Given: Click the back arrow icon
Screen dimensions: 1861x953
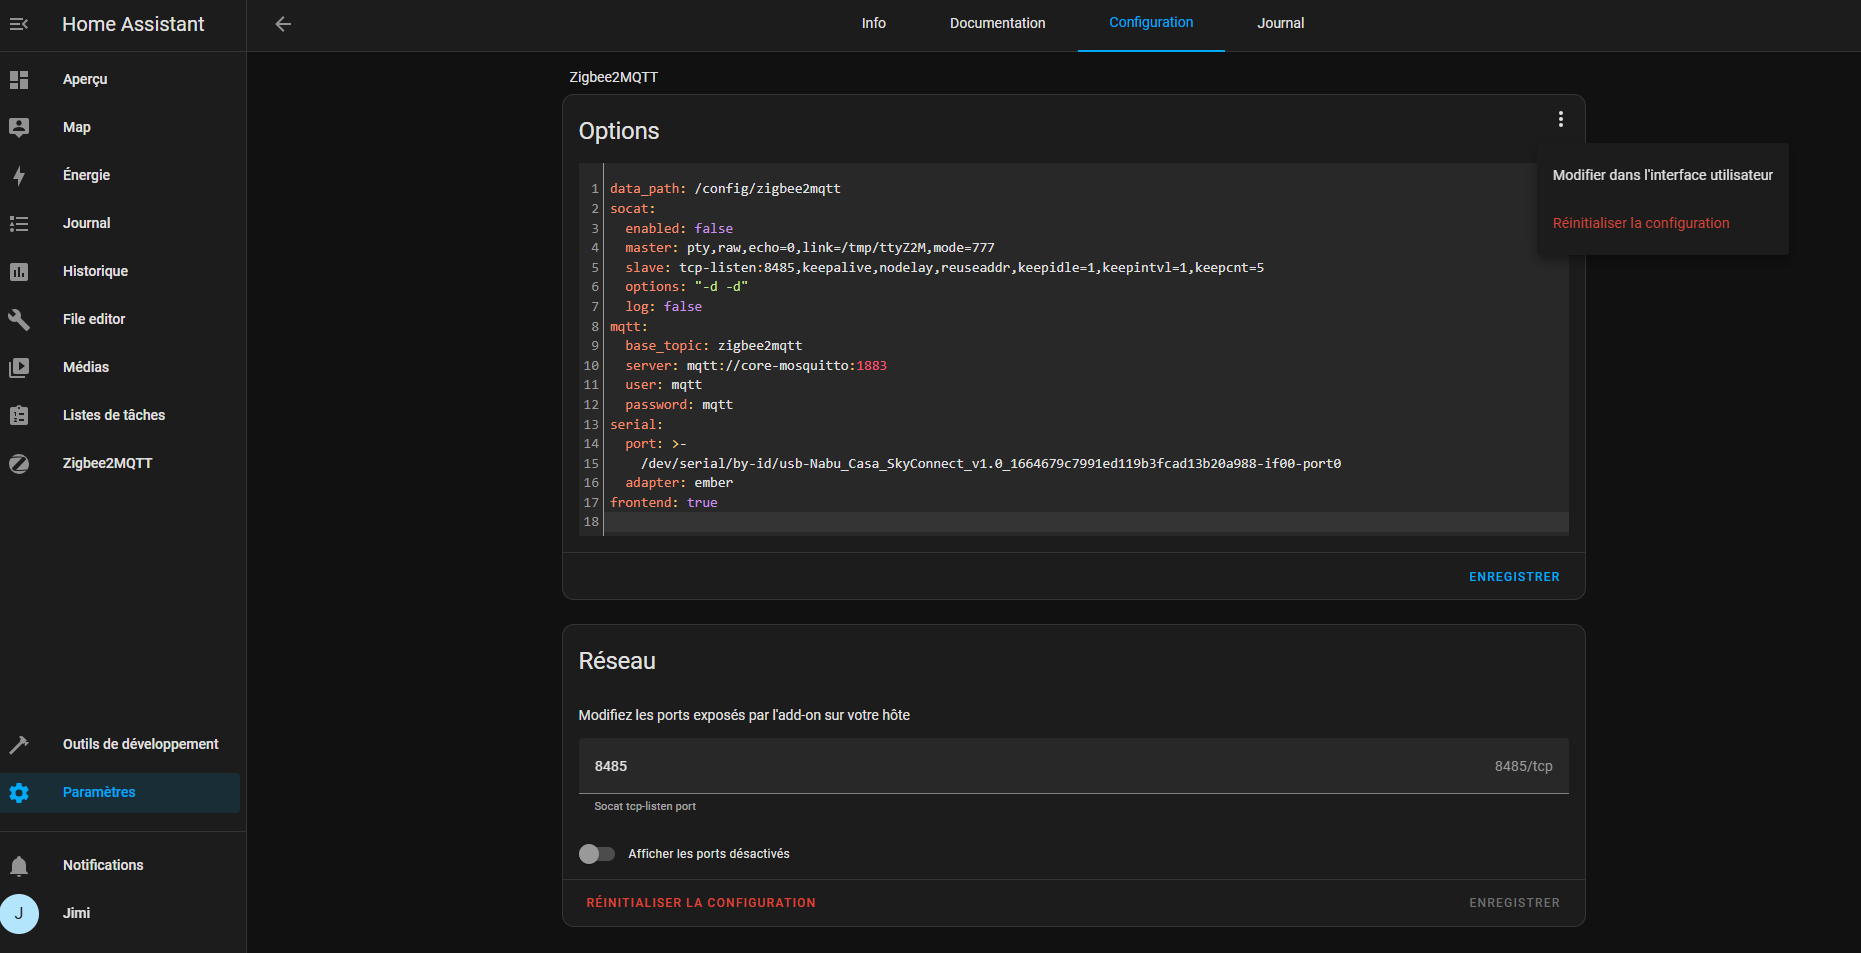Looking at the screenshot, I should click(283, 24).
